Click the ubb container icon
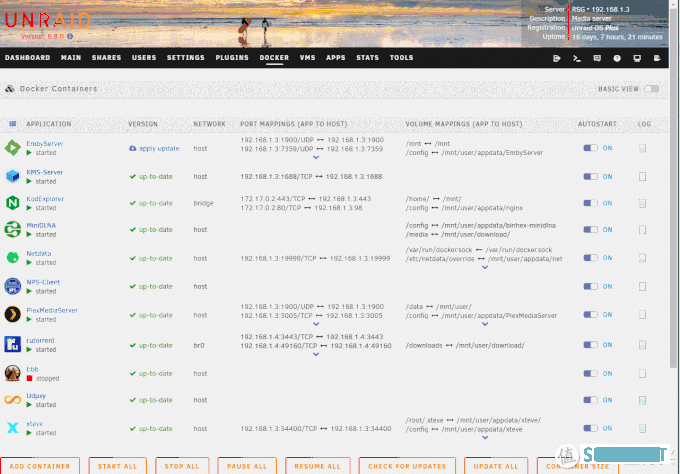This screenshot has width=680, height=474. point(13,373)
